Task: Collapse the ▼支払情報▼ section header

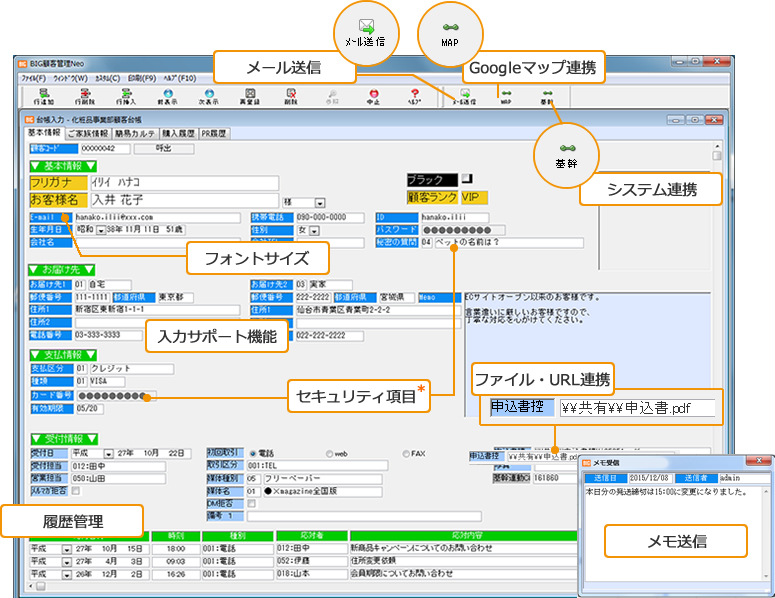Action: point(63,355)
